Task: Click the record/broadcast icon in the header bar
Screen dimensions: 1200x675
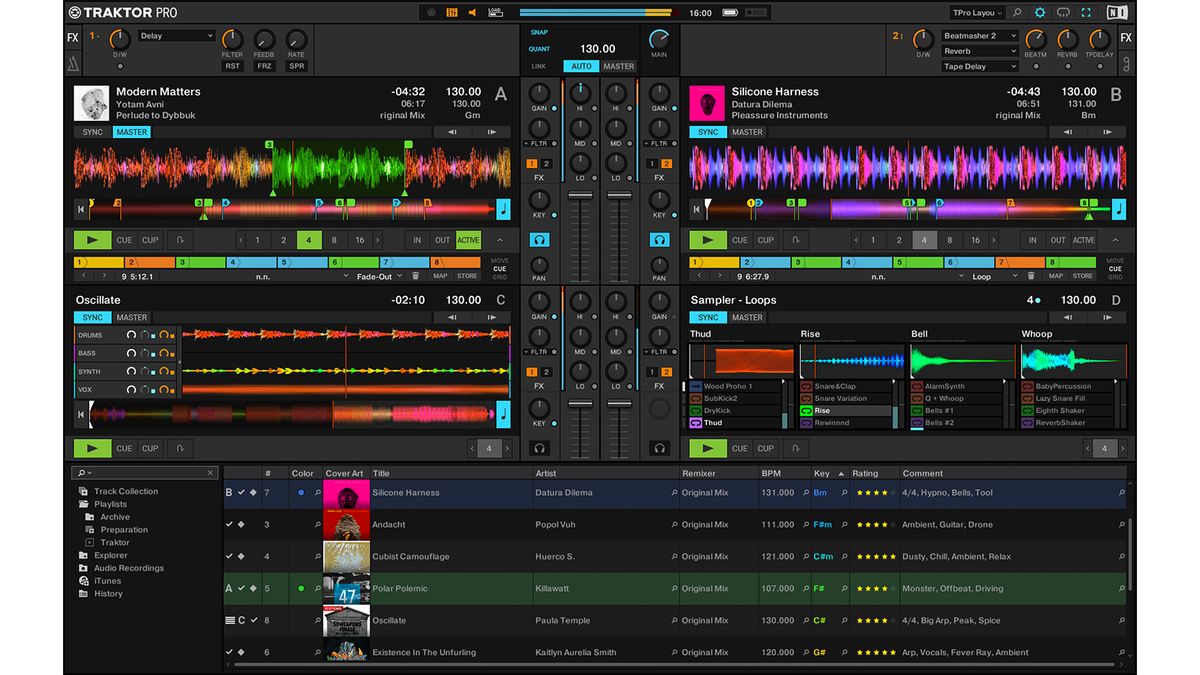Action: (431, 12)
